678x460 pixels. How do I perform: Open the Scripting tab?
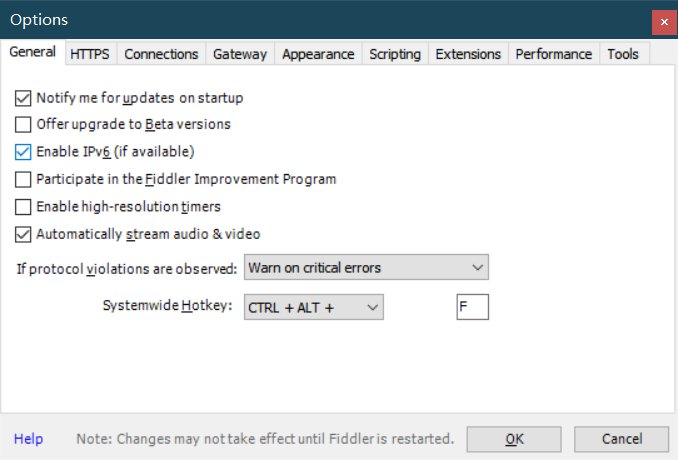click(x=395, y=54)
